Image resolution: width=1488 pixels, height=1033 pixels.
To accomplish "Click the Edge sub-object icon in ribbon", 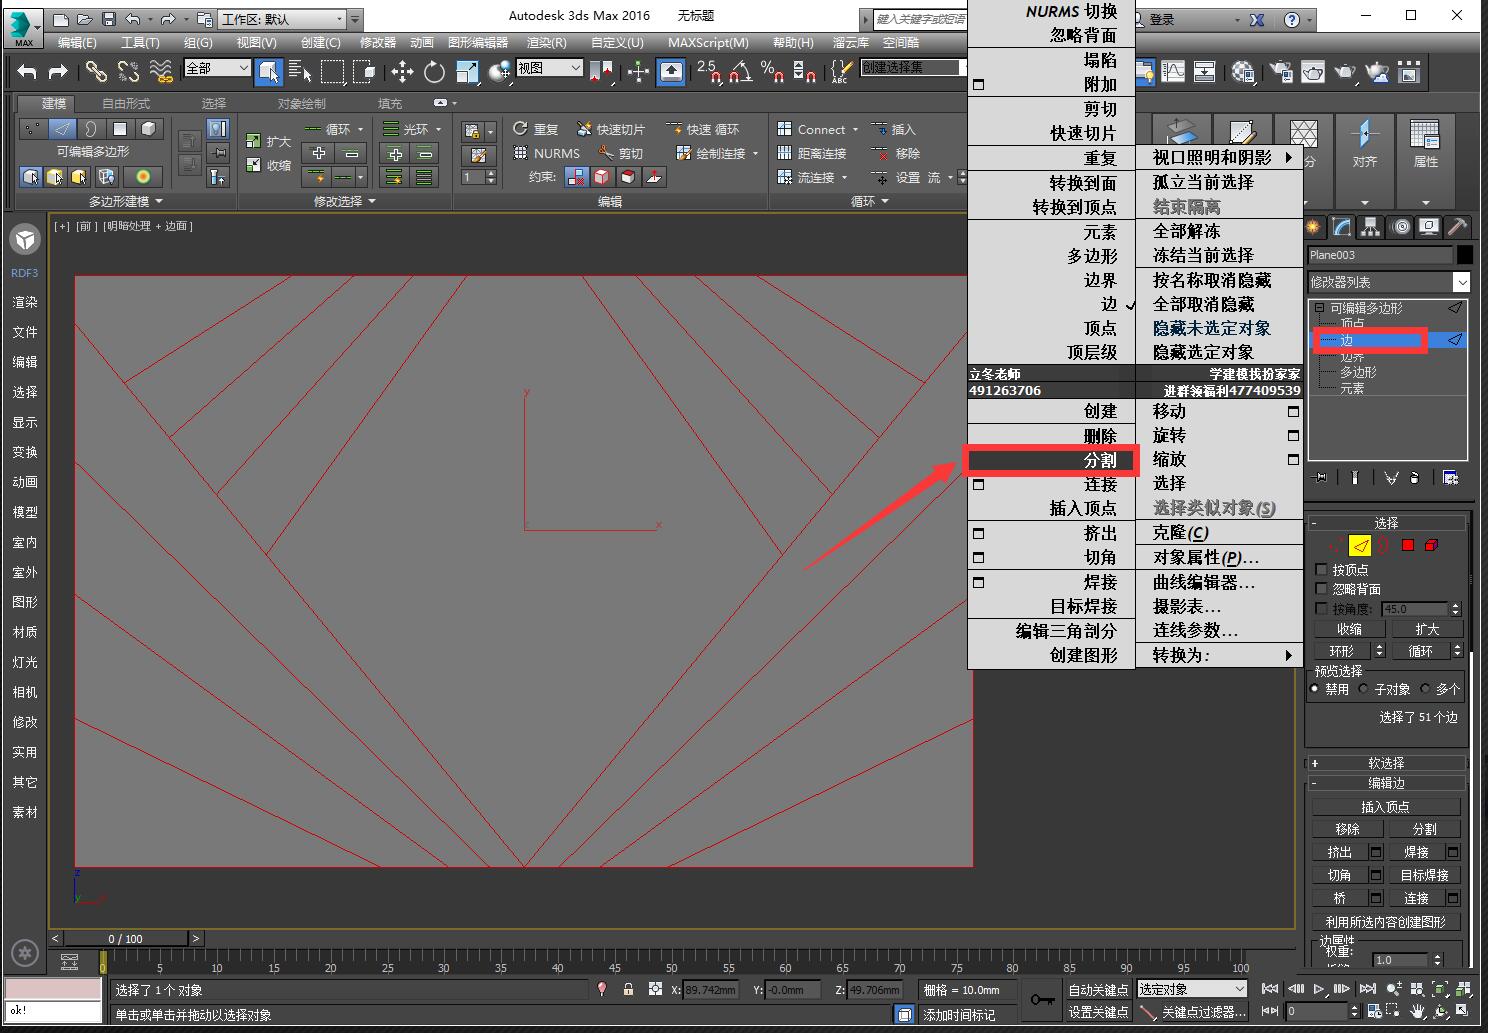I will [x=62, y=128].
